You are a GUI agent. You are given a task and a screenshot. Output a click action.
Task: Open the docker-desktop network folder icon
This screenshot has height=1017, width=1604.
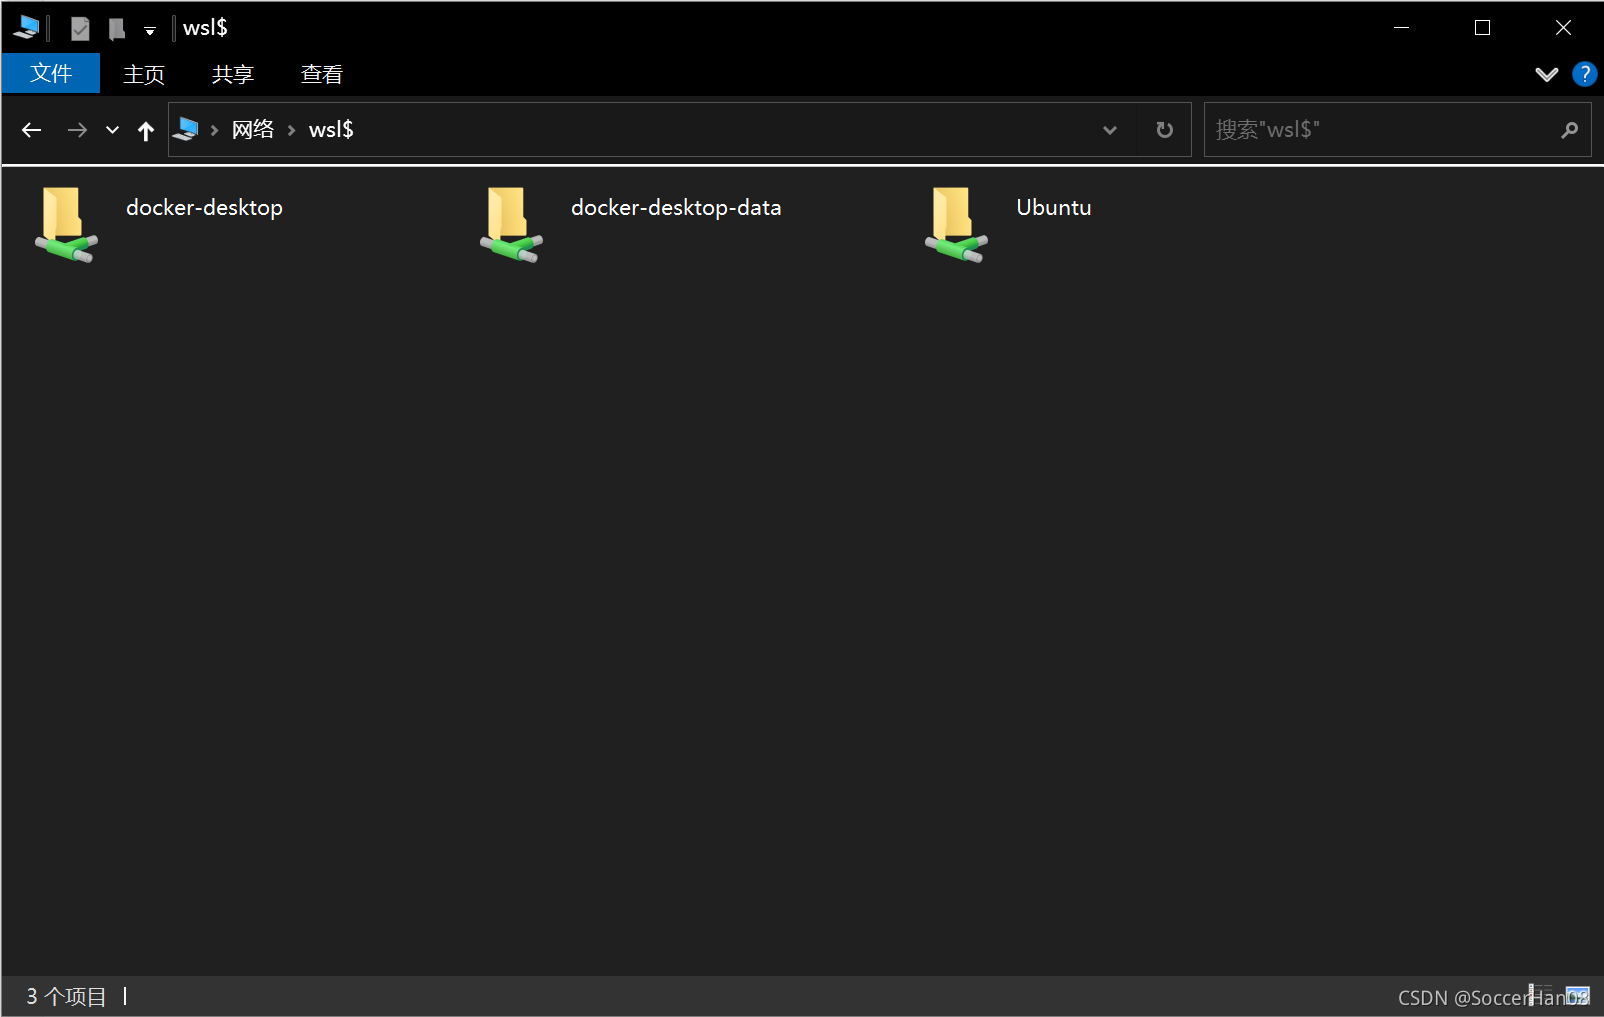pos(66,225)
